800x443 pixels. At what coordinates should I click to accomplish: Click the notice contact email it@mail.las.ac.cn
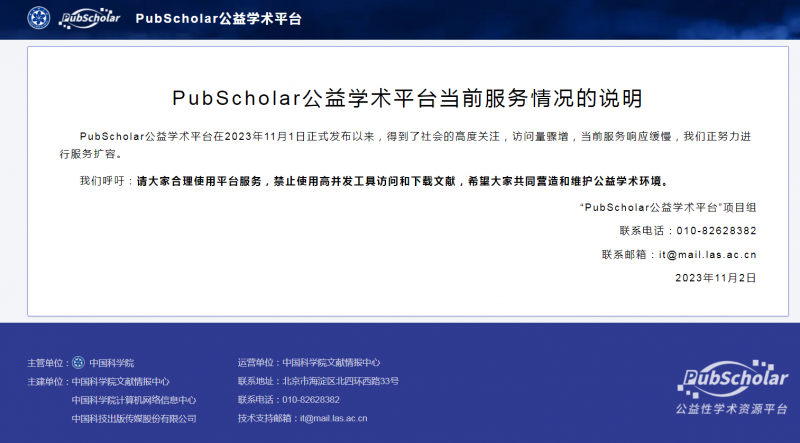[x=706, y=254]
